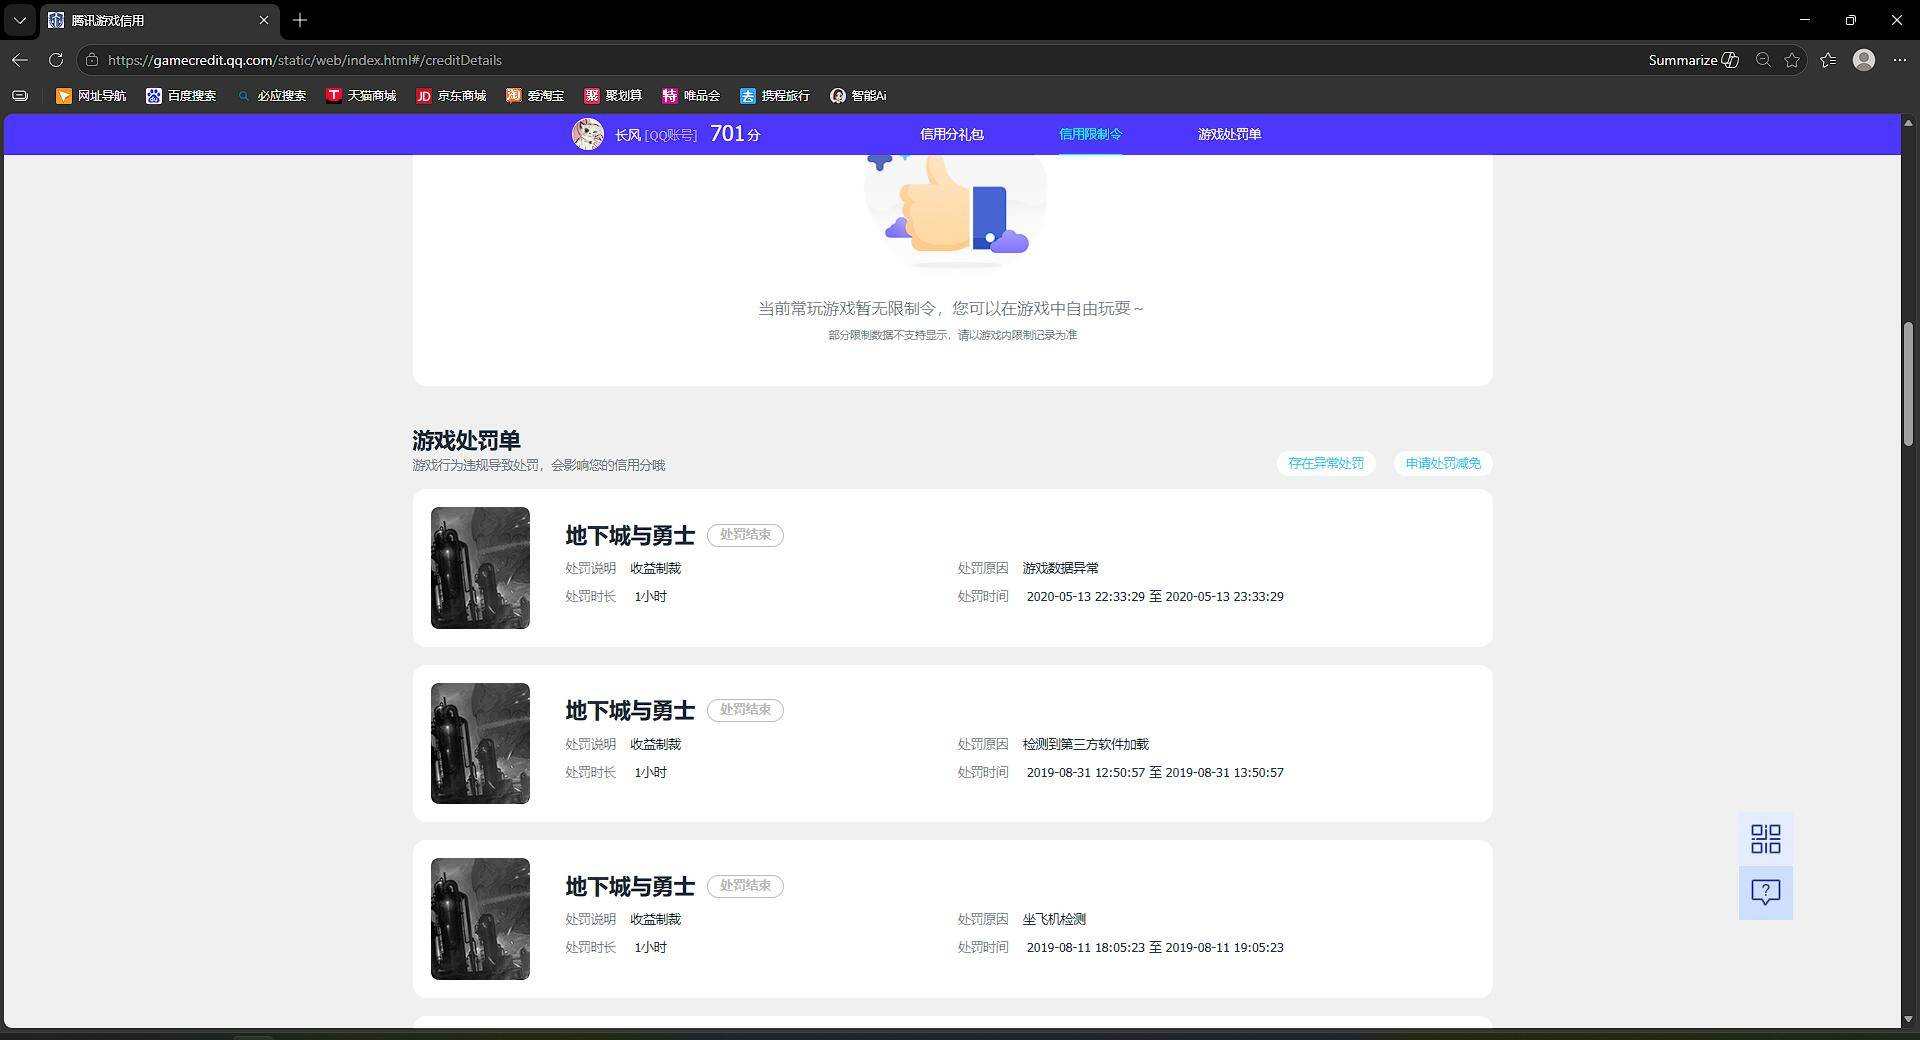Open the favorites list icon

click(x=1828, y=60)
